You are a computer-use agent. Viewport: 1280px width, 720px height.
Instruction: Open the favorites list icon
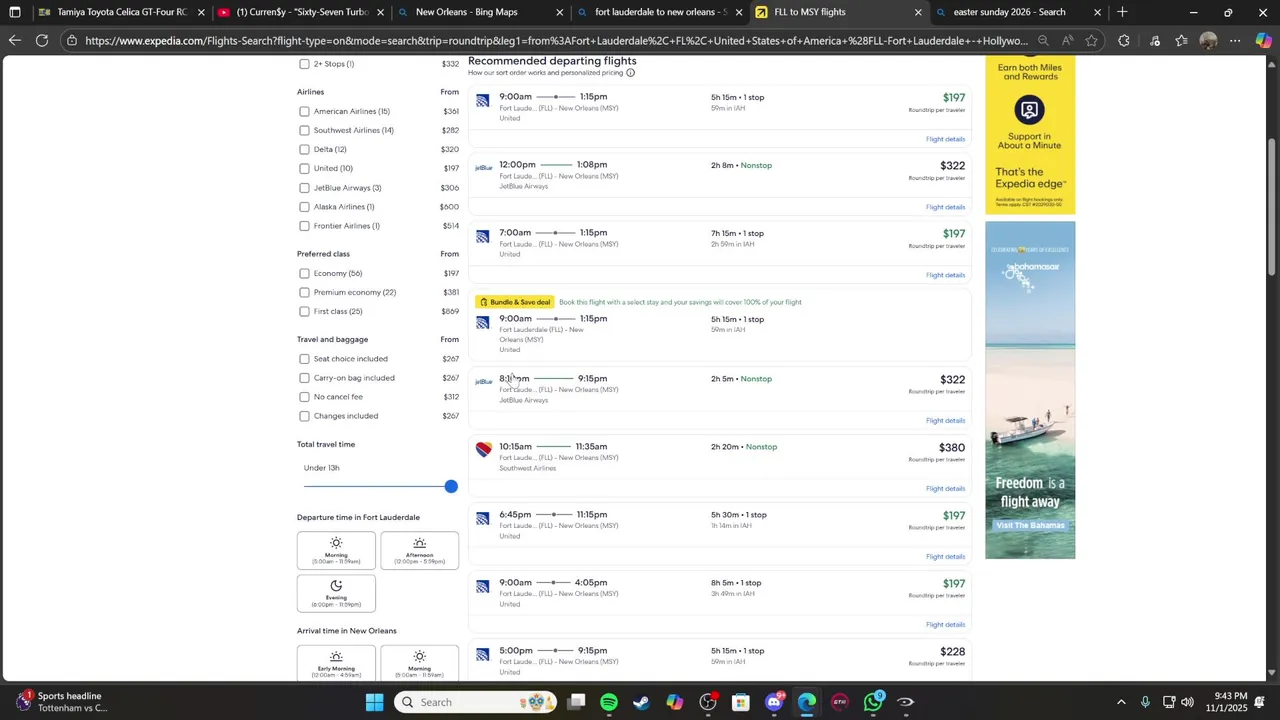(x=1181, y=41)
